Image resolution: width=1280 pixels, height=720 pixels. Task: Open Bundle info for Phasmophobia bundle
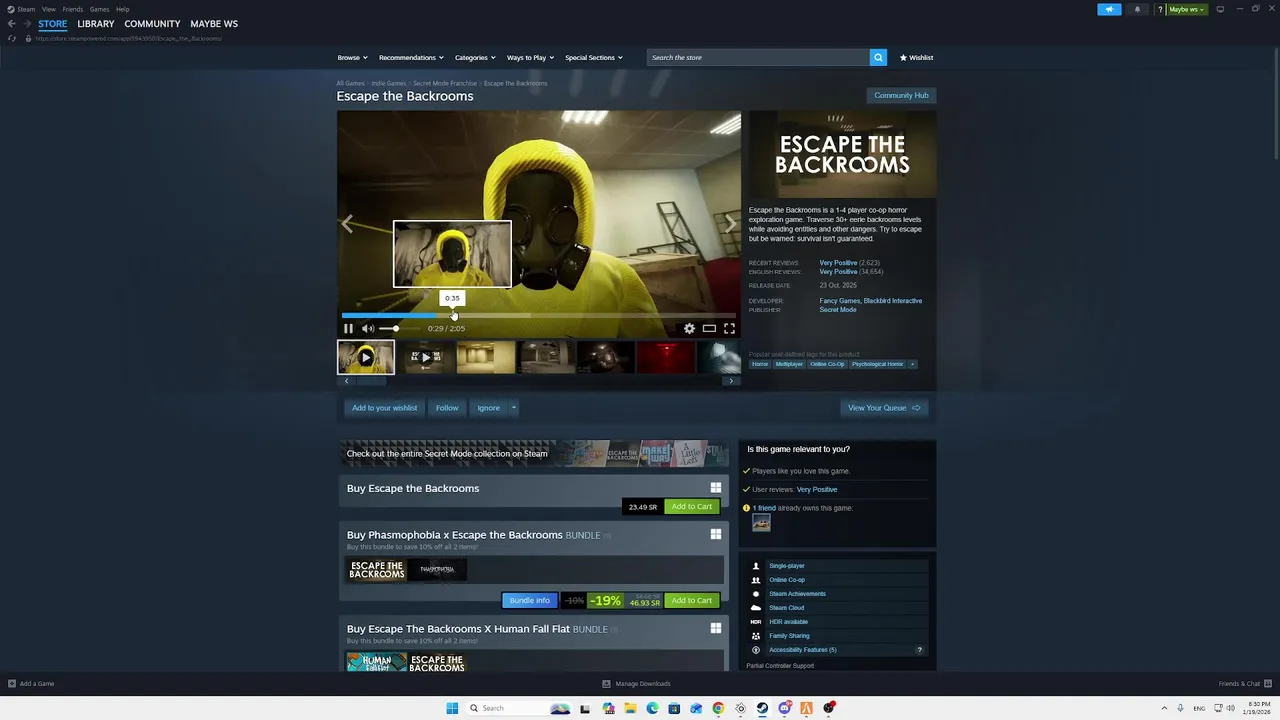coord(529,600)
